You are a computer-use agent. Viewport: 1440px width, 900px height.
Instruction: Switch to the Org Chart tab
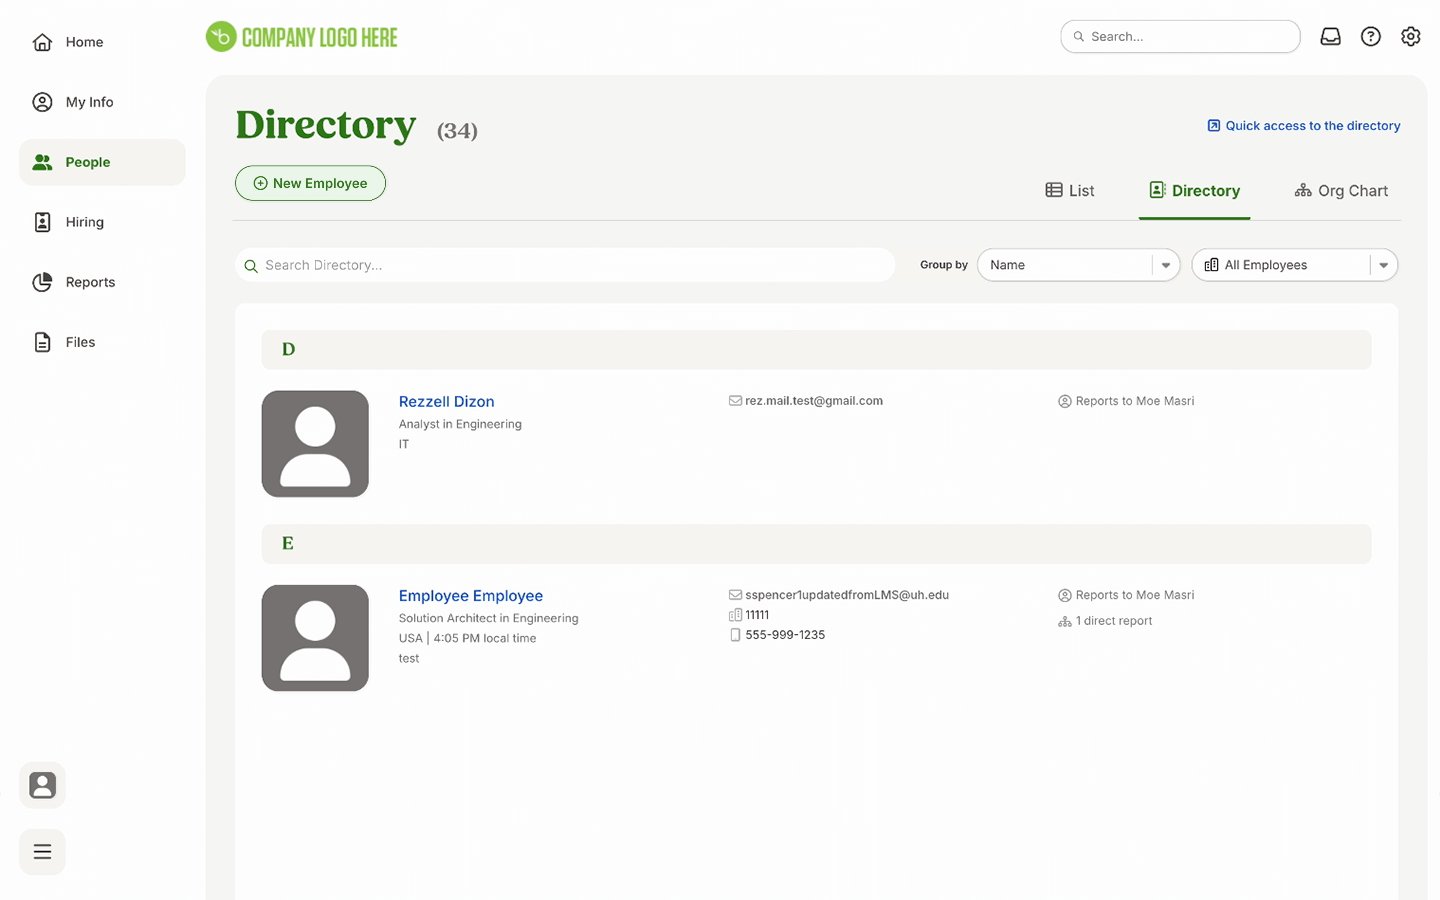tap(1341, 191)
